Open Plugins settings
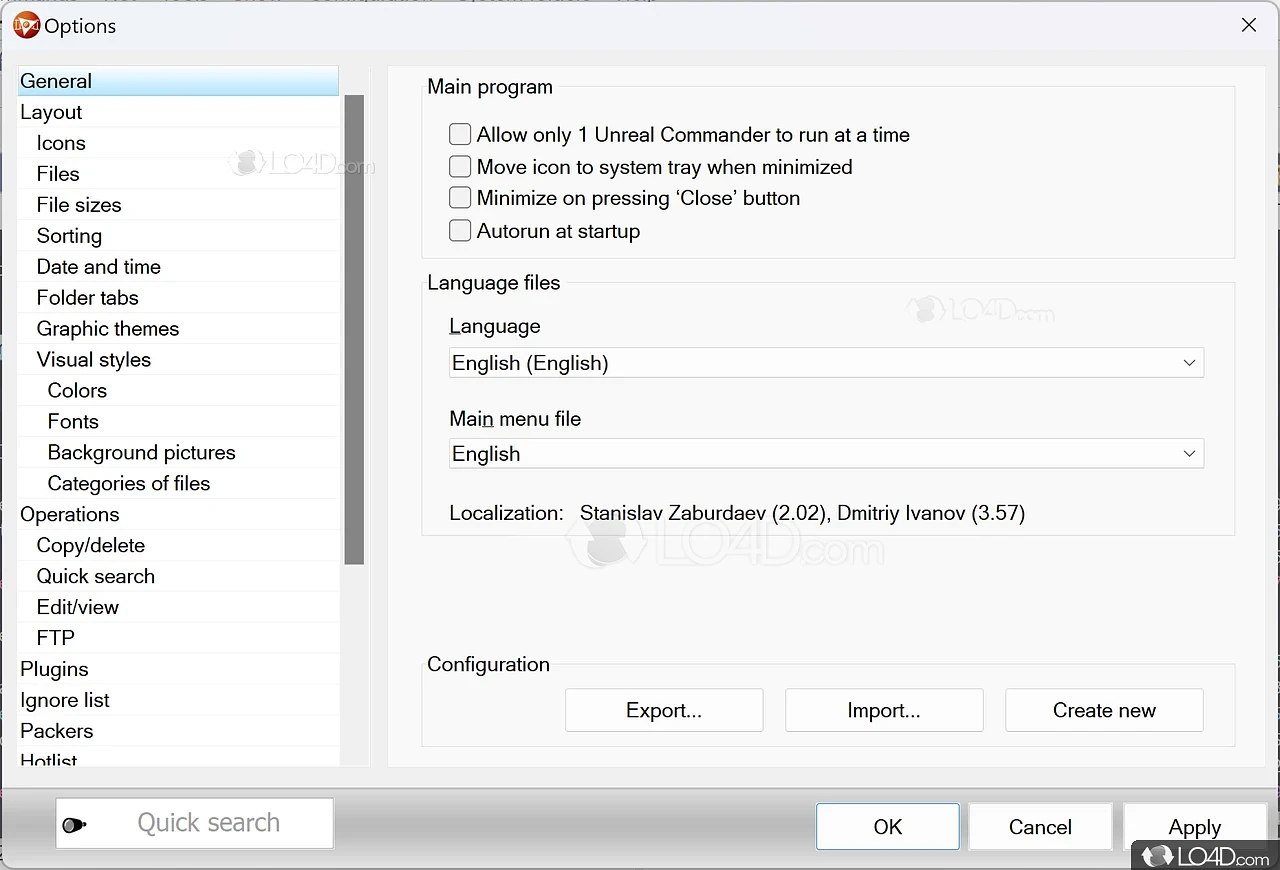This screenshot has width=1280, height=870. tap(178, 670)
